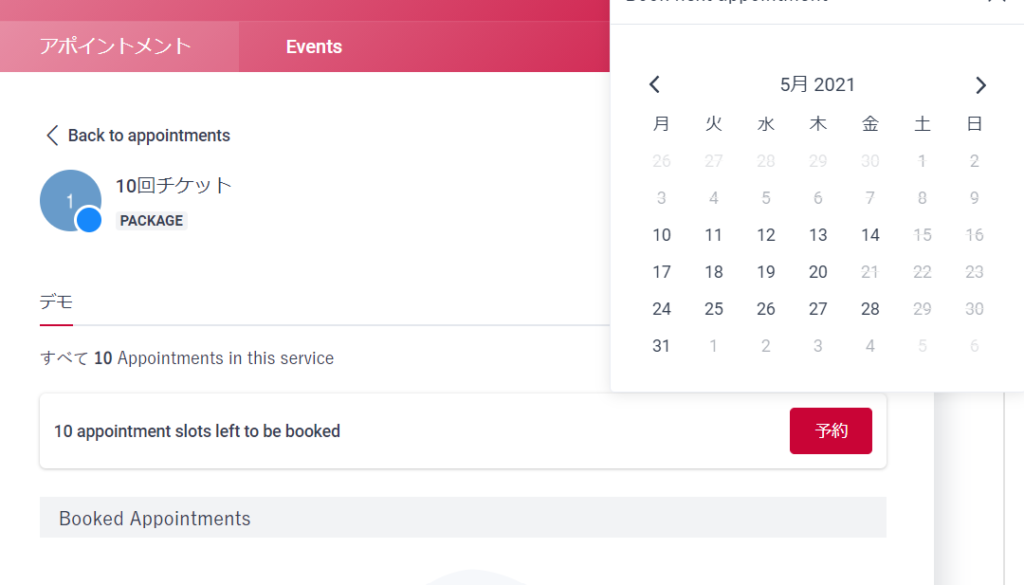Select the デモ tab
The image size is (1024, 585).
56,302
